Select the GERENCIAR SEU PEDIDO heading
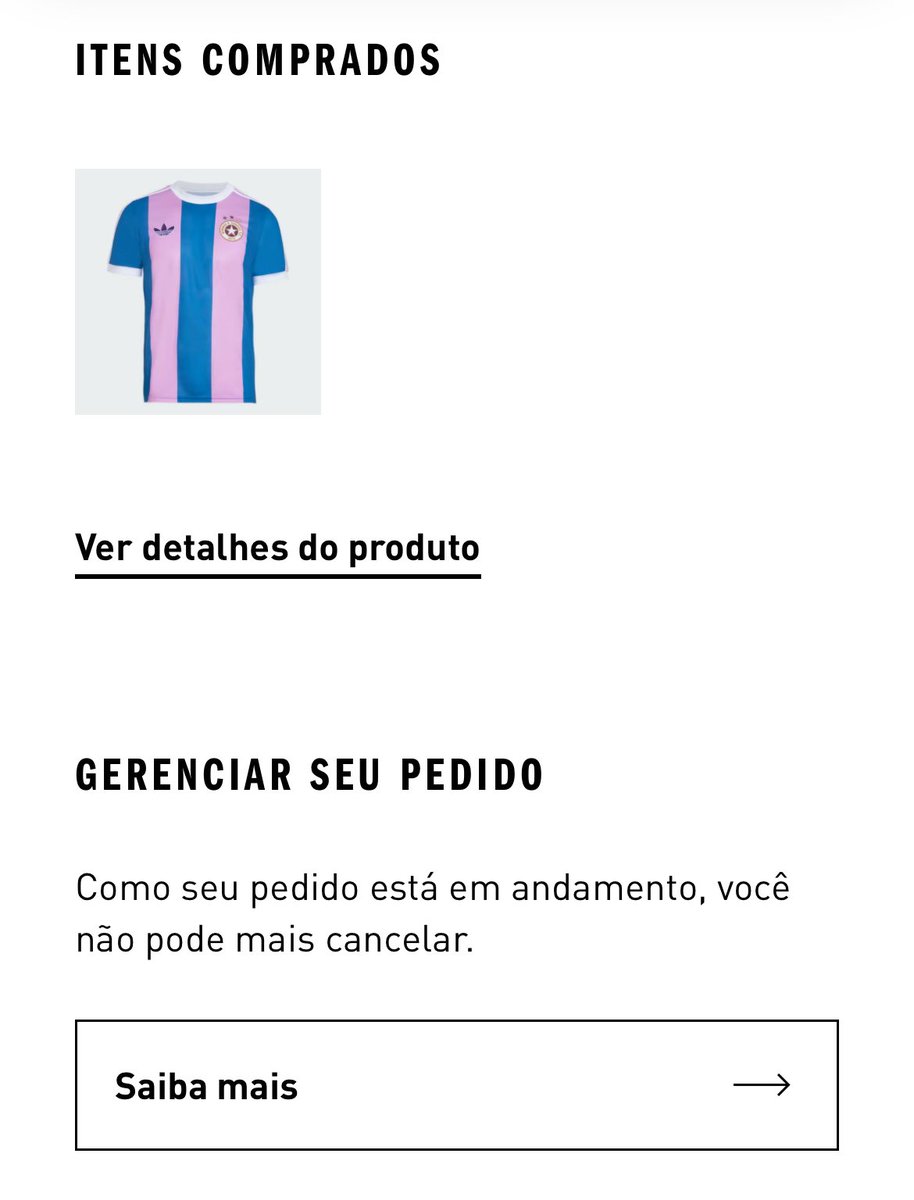This screenshot has width=914, height=1200. [310, 775]
